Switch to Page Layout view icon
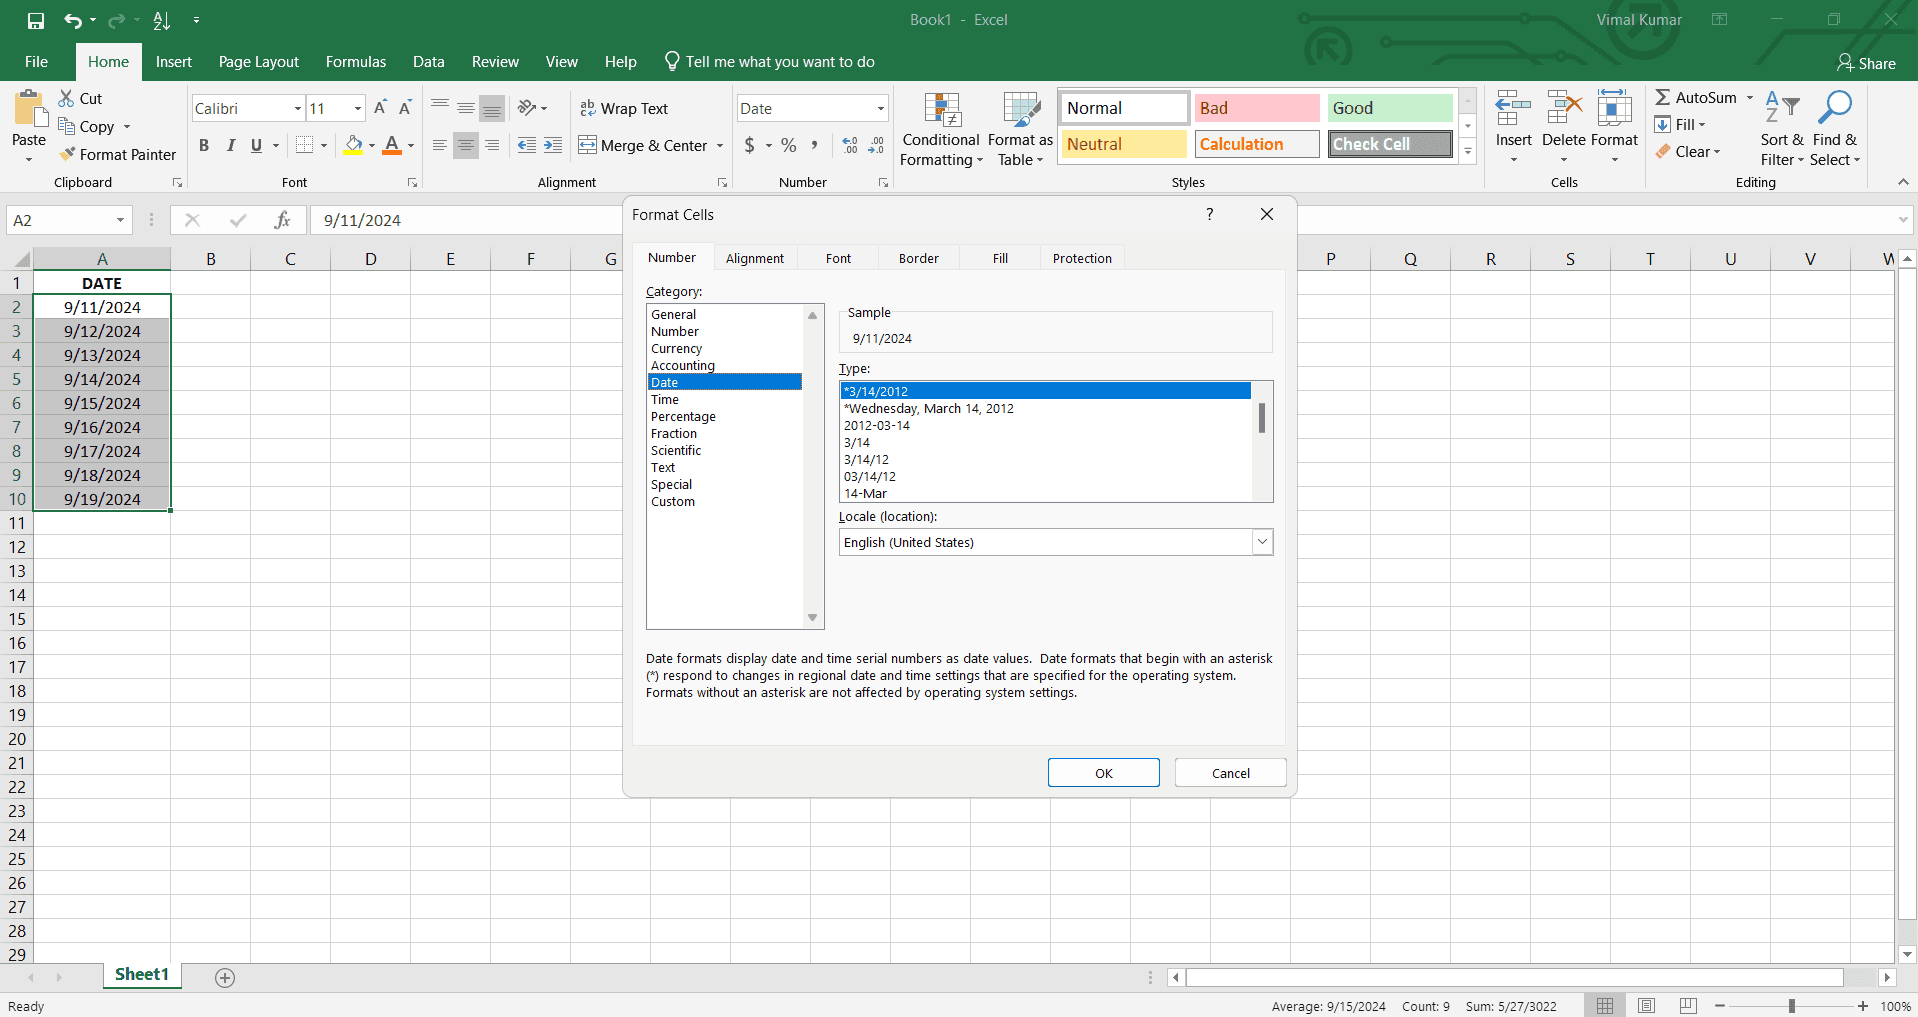The width and height of the screenshot is (1918, 1017). 1646,1006
